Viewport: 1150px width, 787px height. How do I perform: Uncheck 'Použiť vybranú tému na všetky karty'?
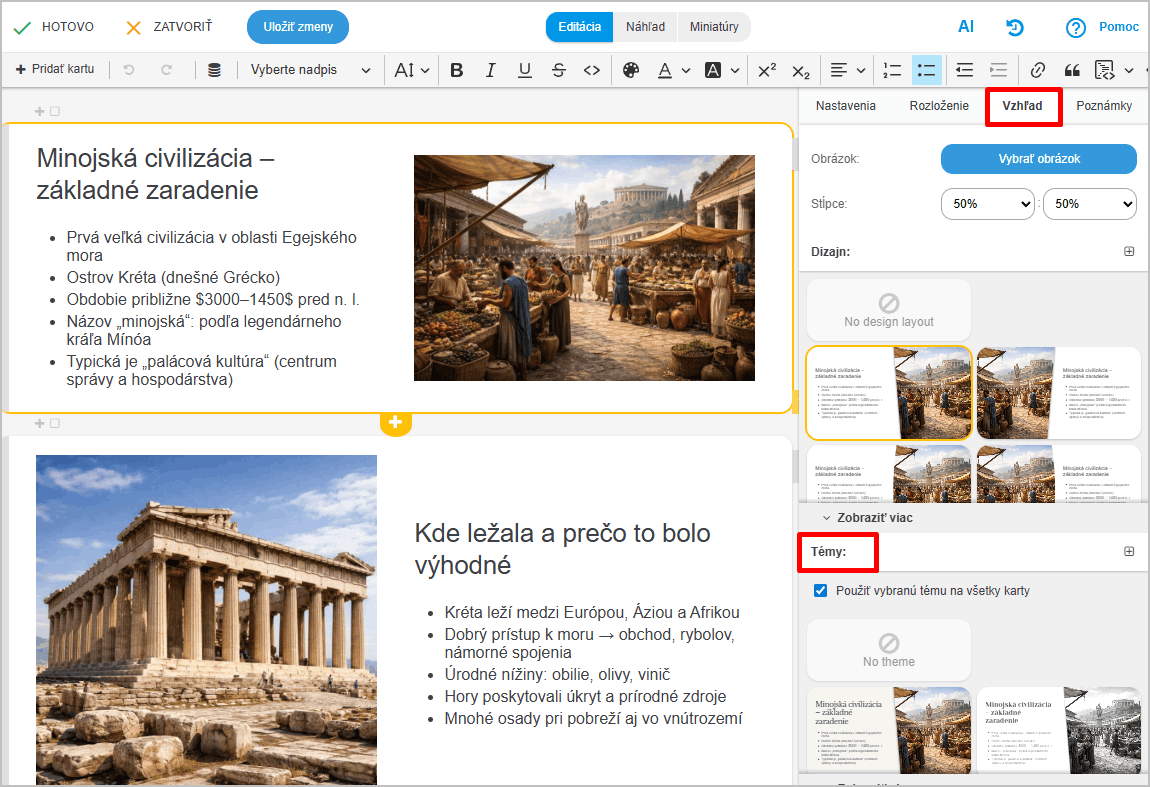(821, 591)
